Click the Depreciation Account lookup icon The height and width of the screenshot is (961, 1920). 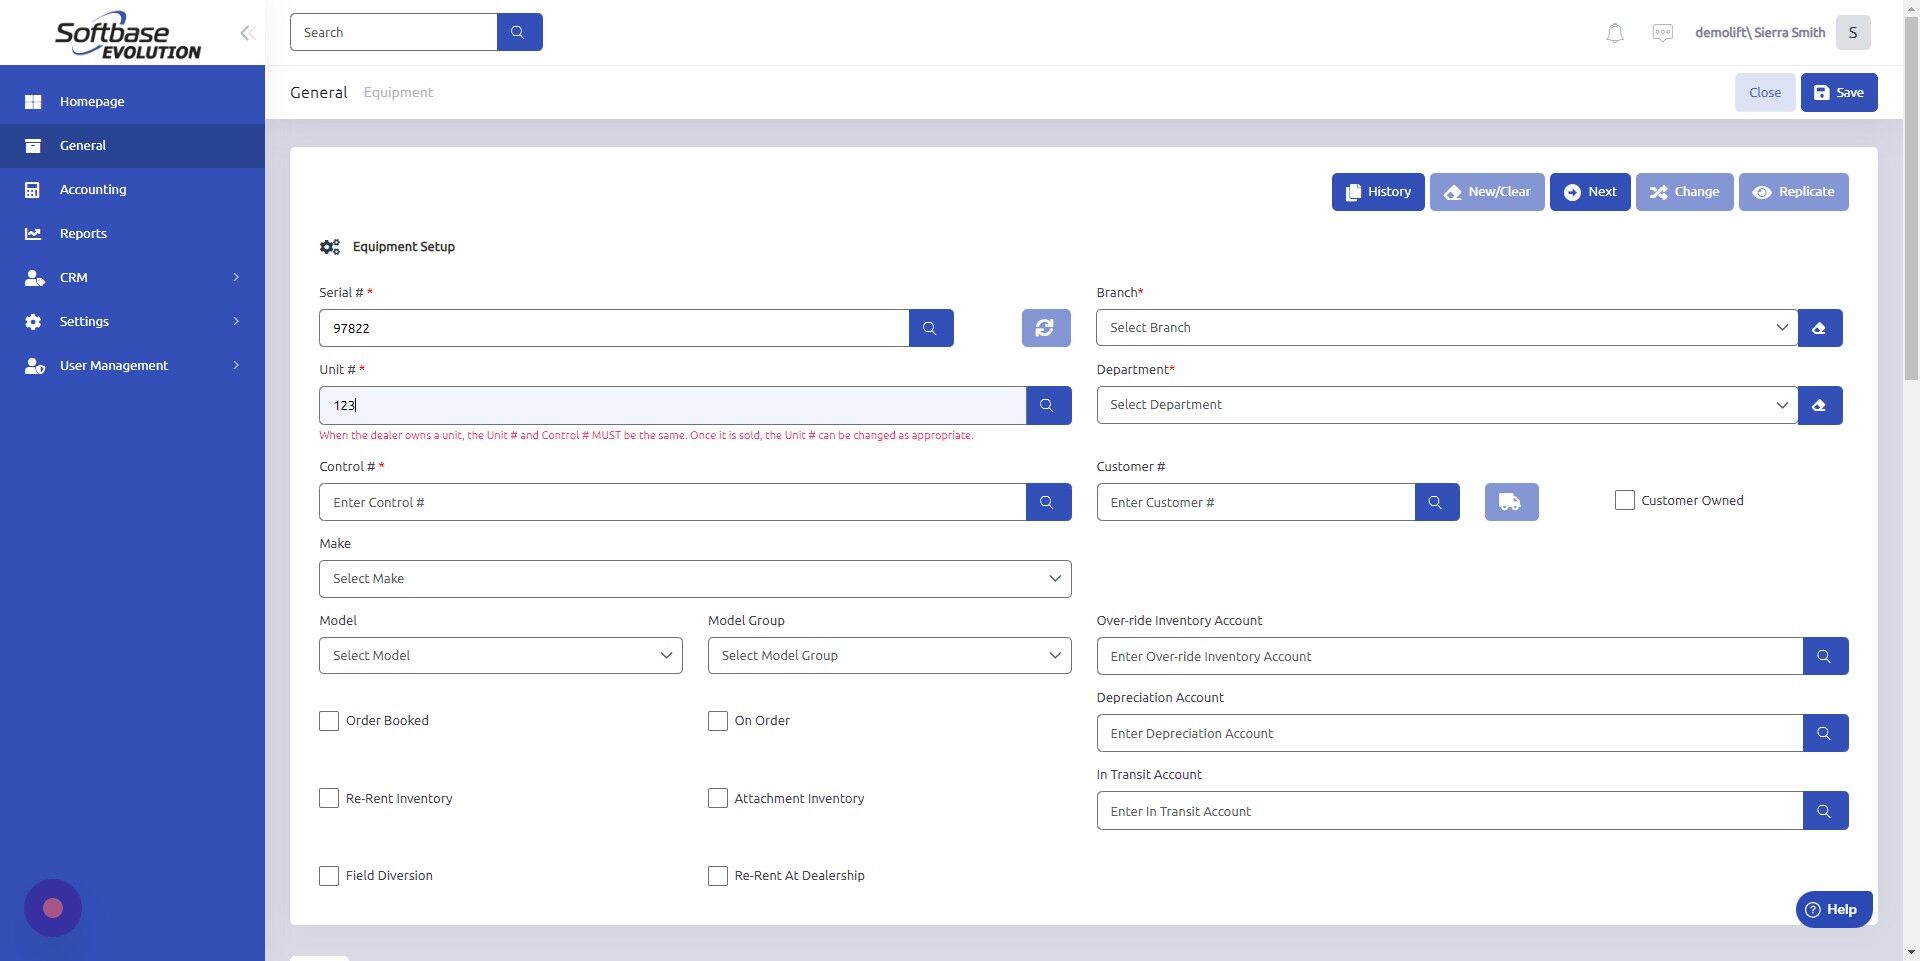click(1825, 732)
